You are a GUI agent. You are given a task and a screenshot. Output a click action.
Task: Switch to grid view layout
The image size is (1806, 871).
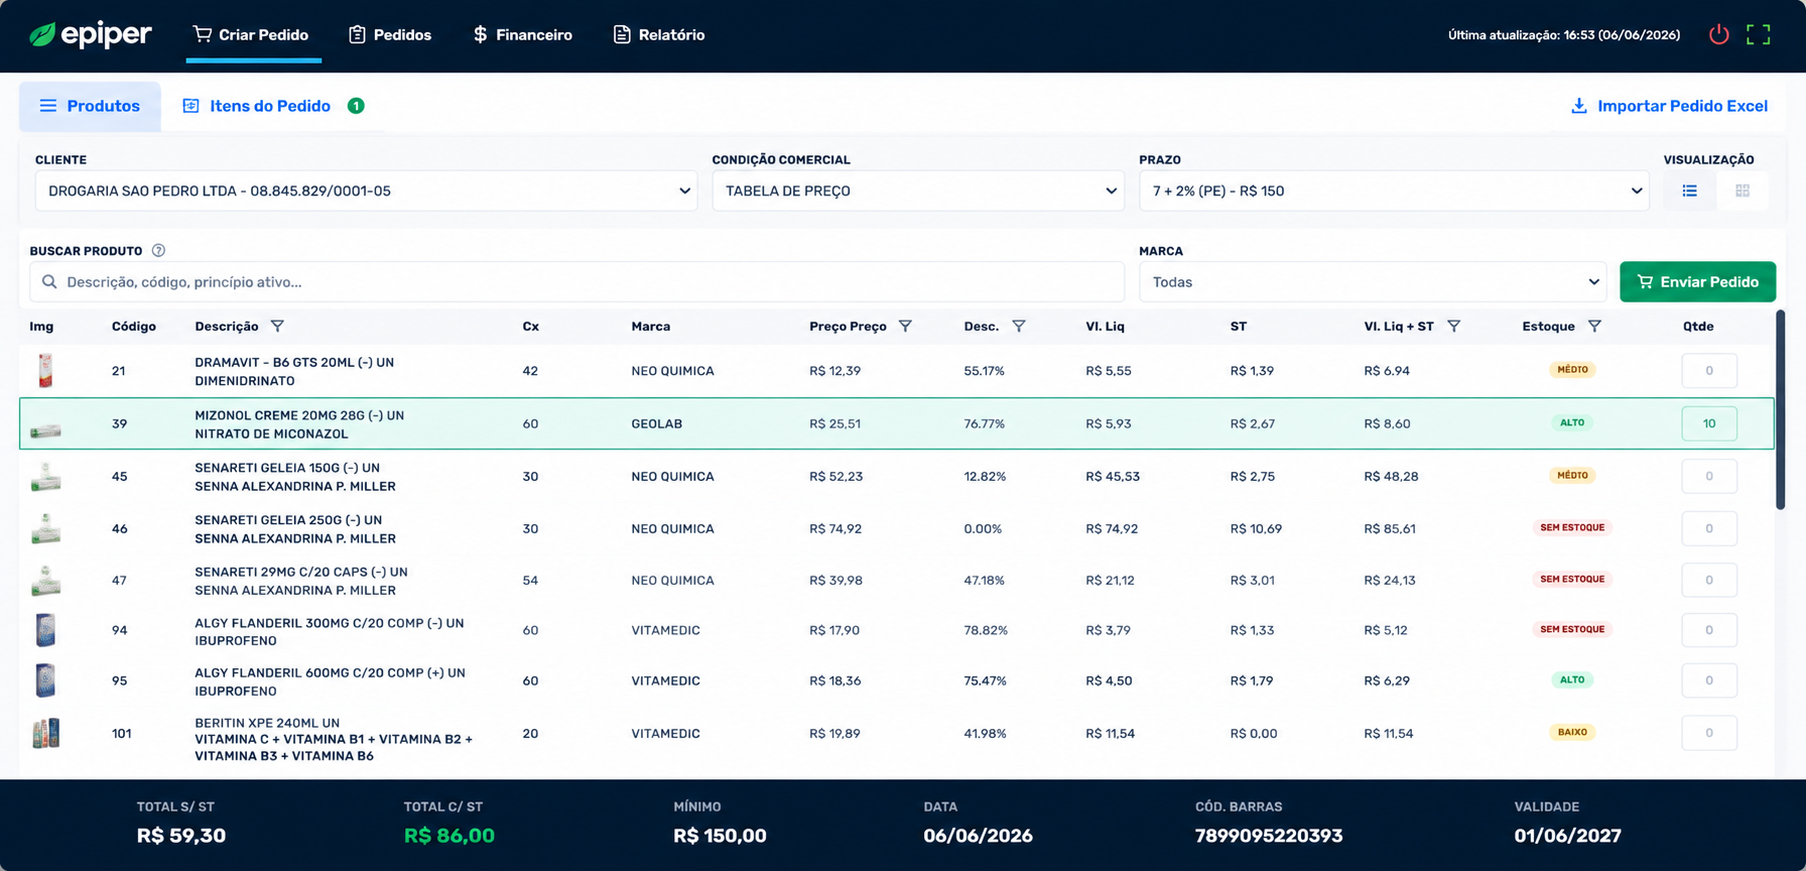tap(1742, 191)
